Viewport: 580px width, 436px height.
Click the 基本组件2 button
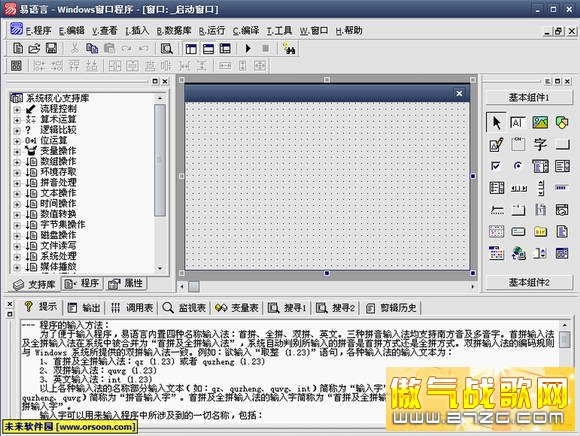tap(529, 283)
